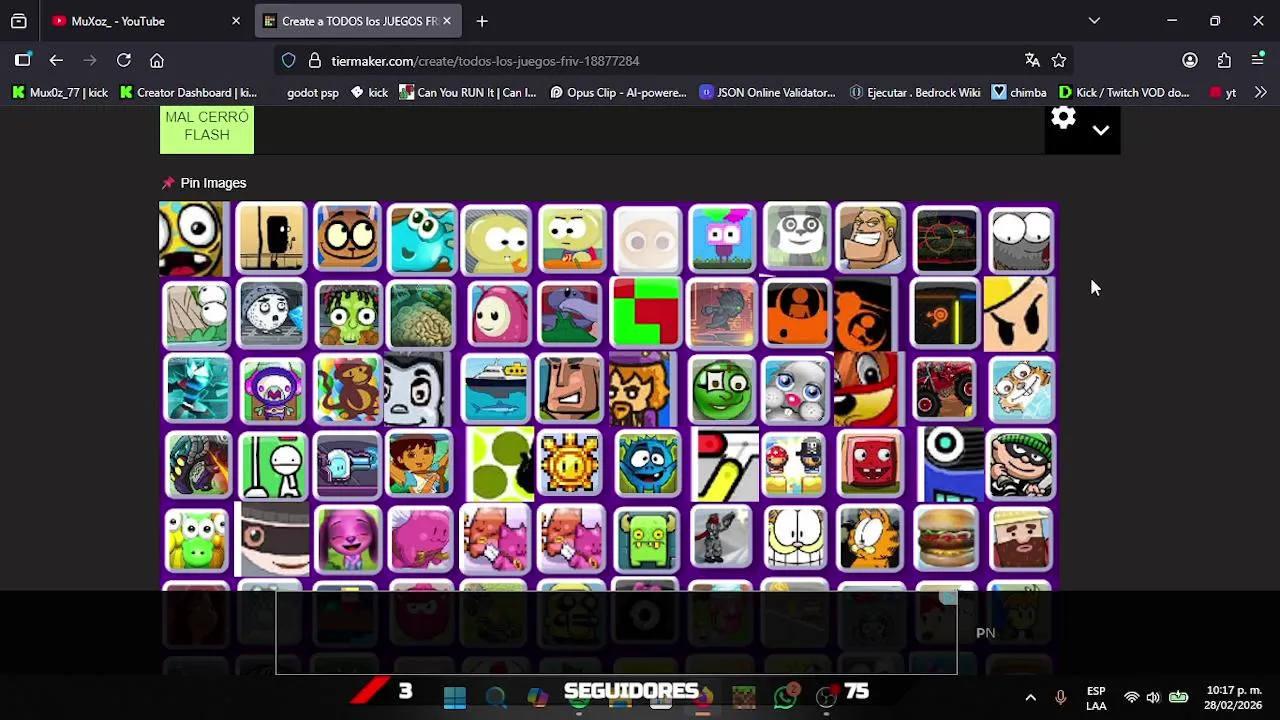Screen dimensions: 1280x720
Task: Open Can You RUN It bookmark
Action: click(x=467, y=92)
